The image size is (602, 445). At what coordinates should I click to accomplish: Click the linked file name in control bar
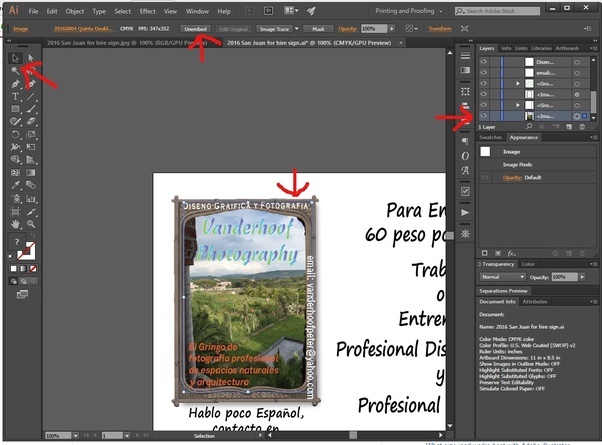pyautogui.click(x=83, y=29)
